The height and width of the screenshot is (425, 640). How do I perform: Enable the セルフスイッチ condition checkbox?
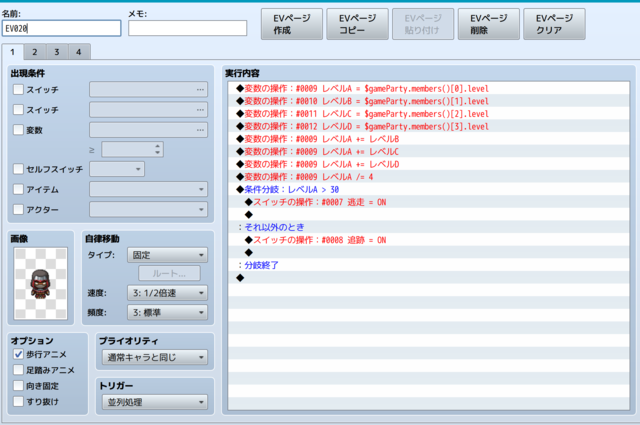click(18, 169)
